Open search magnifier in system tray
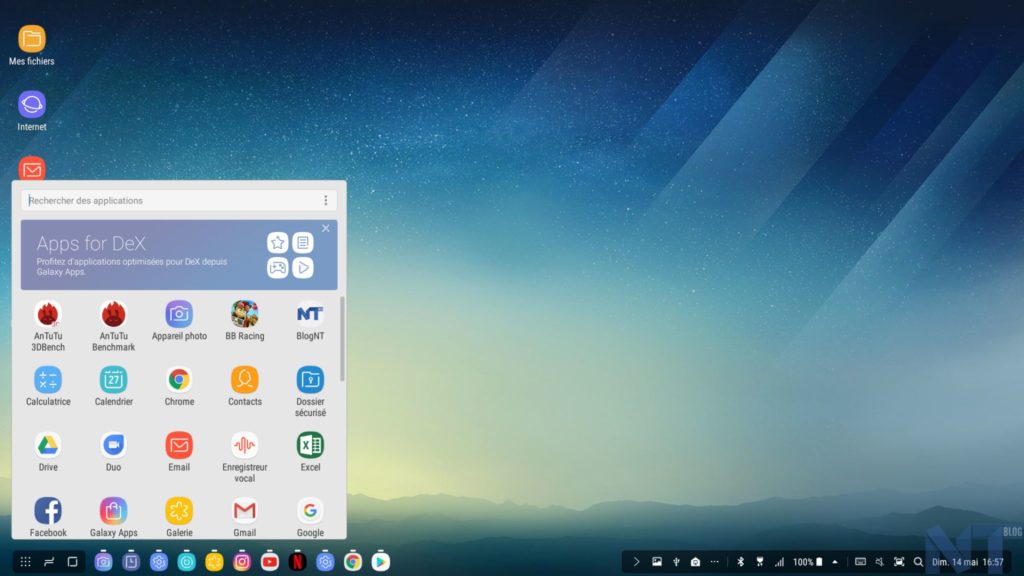 [x=918, y=562]
